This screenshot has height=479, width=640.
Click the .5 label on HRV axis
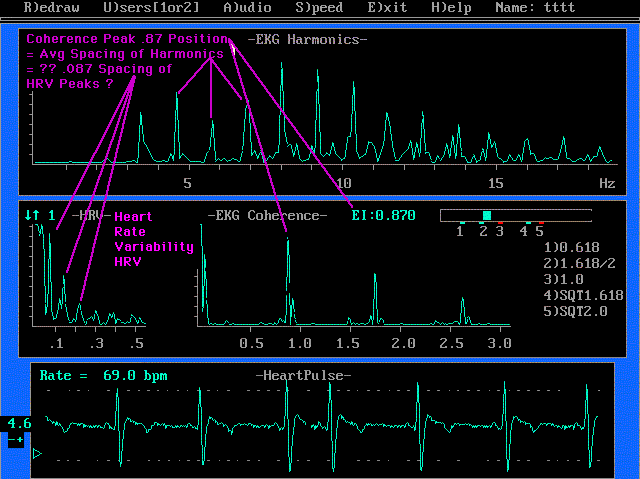(x=136, y=343)
